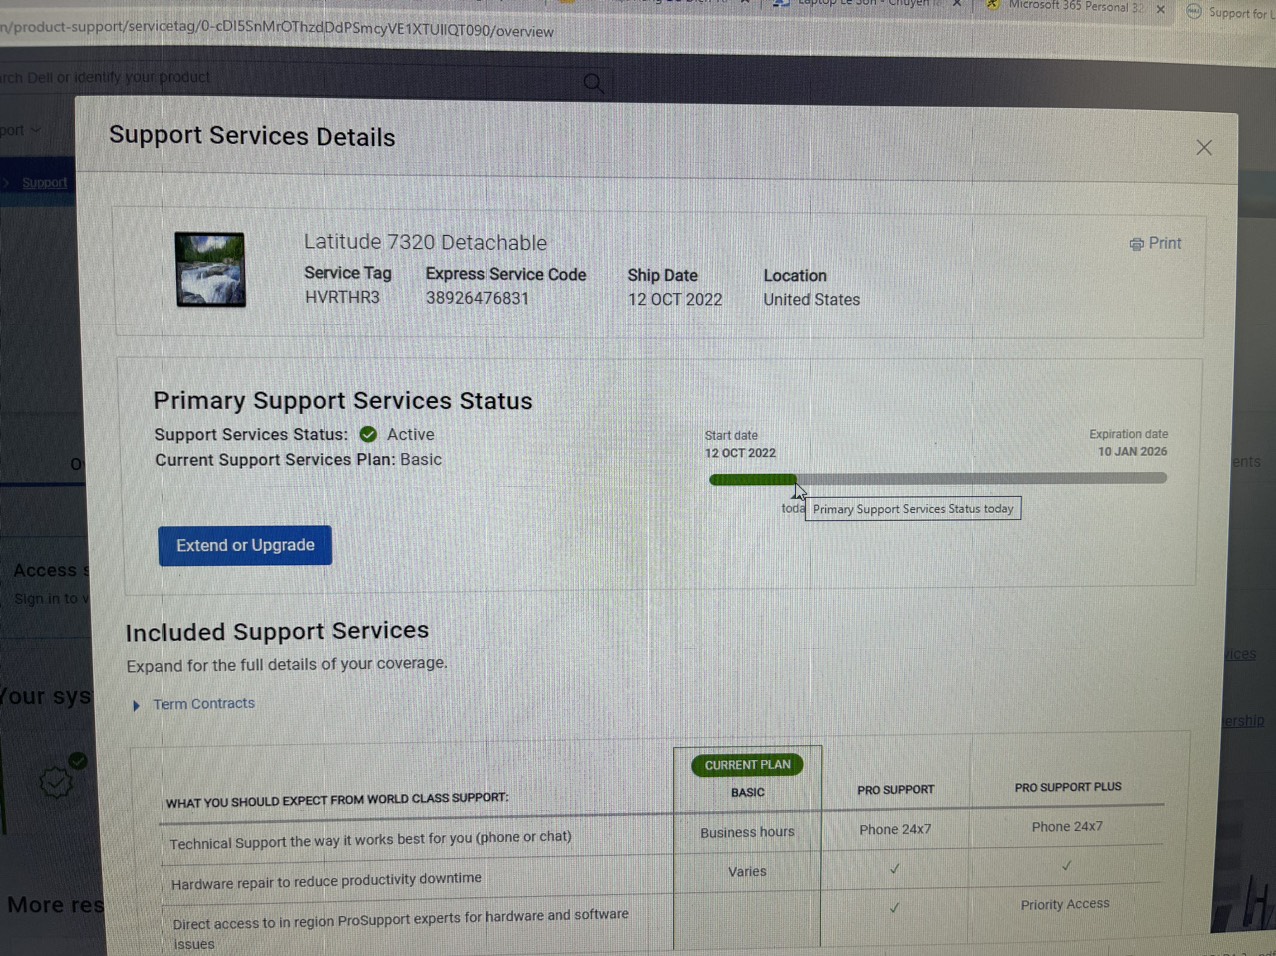Click the Support breadcrumb link behind the dialog
This screenshot has height=956, width=1276.
(x=44, y=183)
